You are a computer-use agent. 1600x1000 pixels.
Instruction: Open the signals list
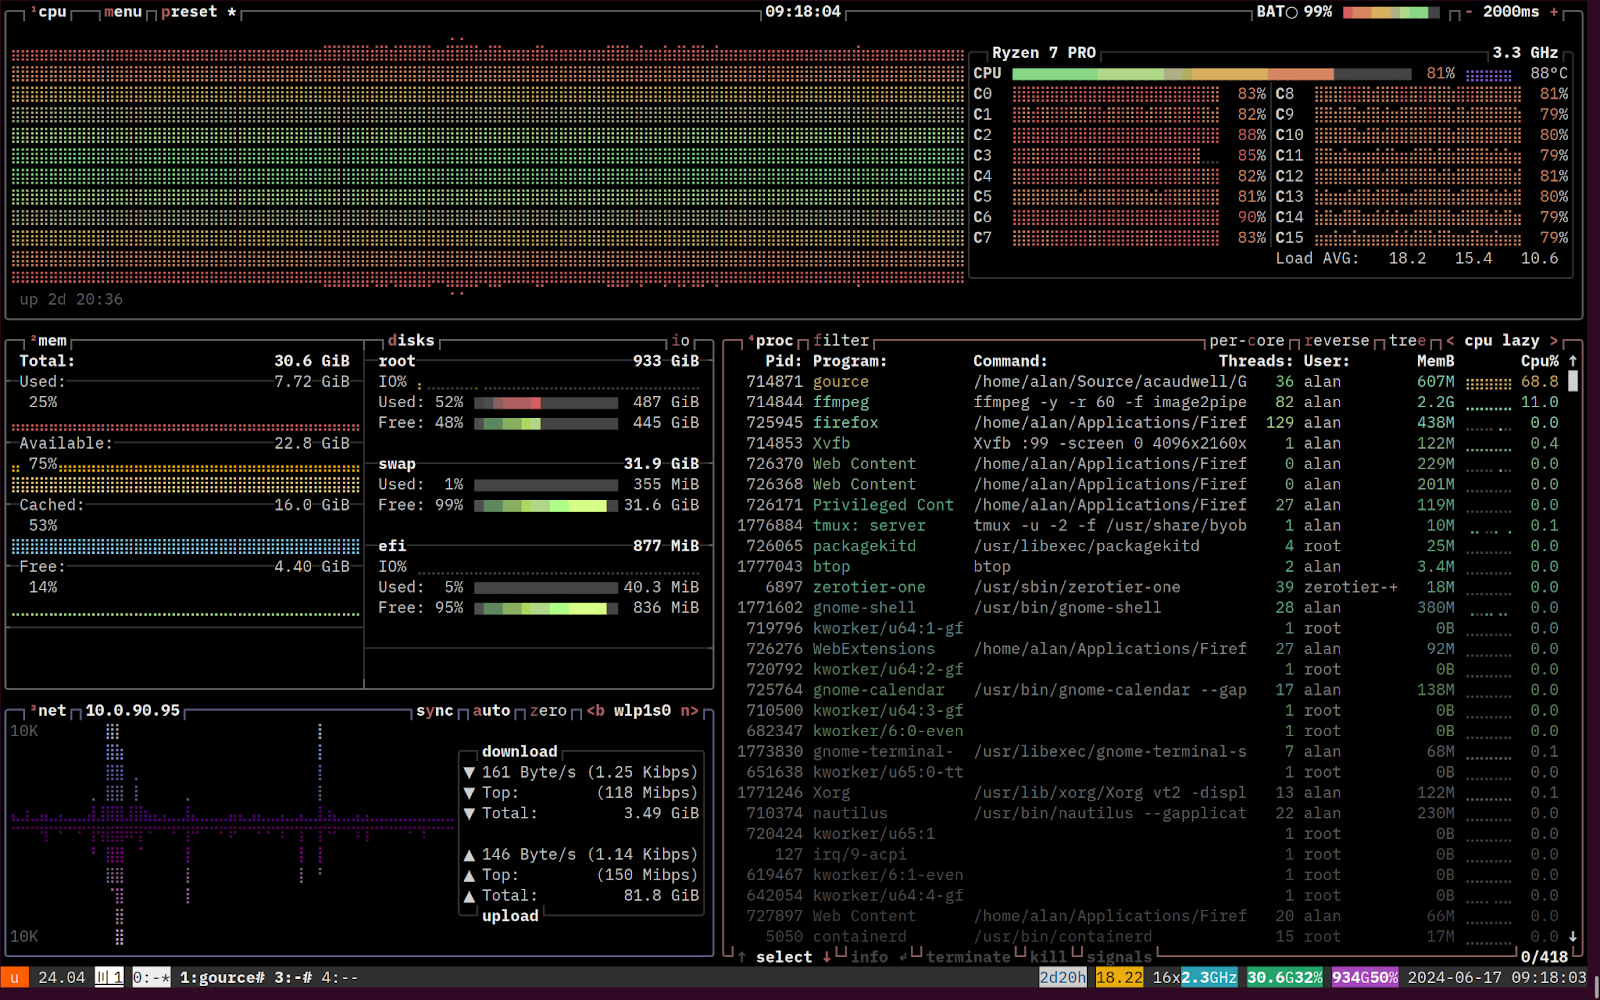pos(1119,957)
